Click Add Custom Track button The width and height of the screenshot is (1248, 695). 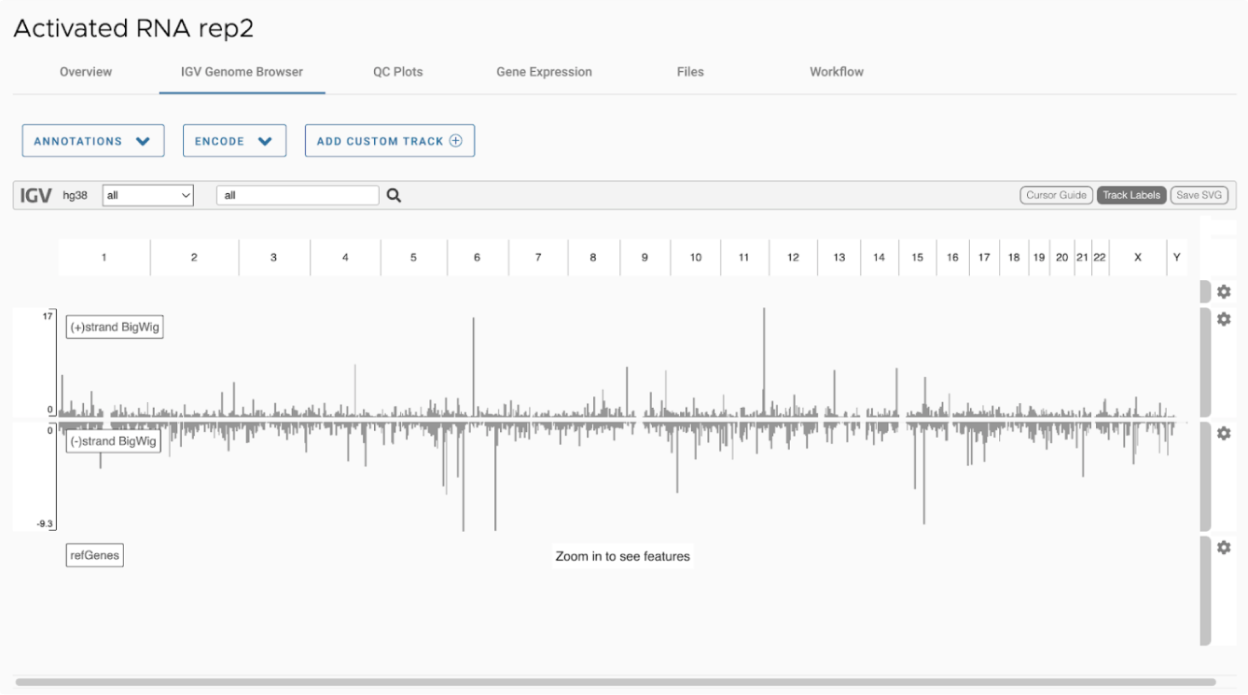point(389,141)
